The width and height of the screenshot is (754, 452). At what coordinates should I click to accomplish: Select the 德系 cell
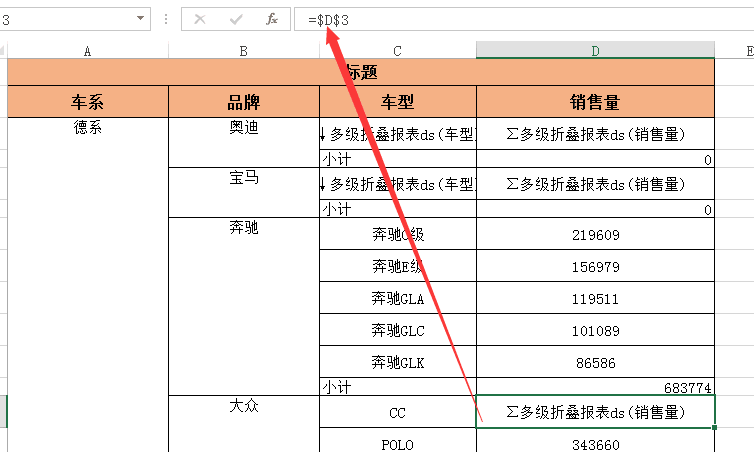[x=88, y=285]
